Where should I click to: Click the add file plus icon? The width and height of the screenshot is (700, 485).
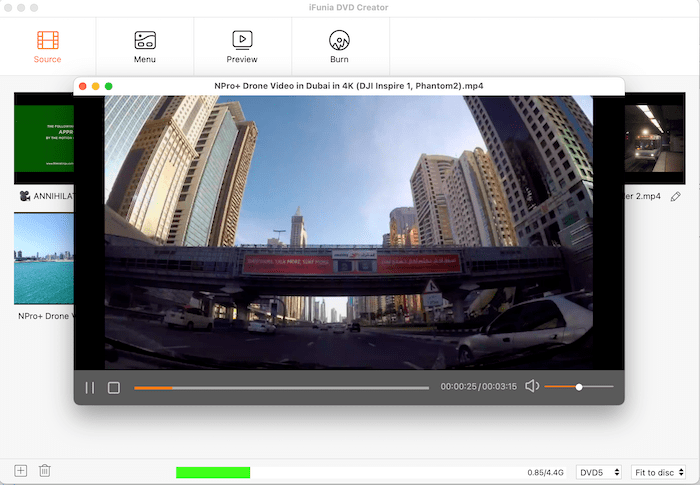[21, 471]
